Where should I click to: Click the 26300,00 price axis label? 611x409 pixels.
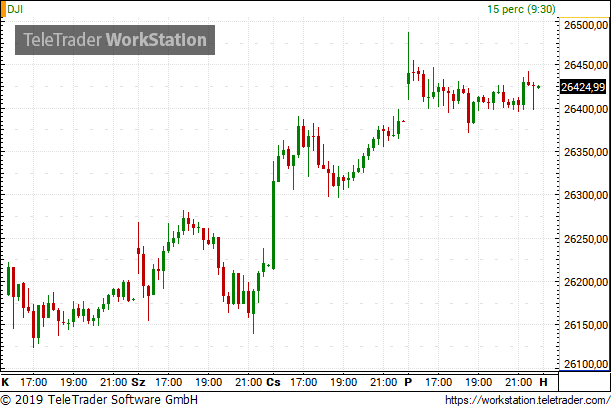click(586, 195)
